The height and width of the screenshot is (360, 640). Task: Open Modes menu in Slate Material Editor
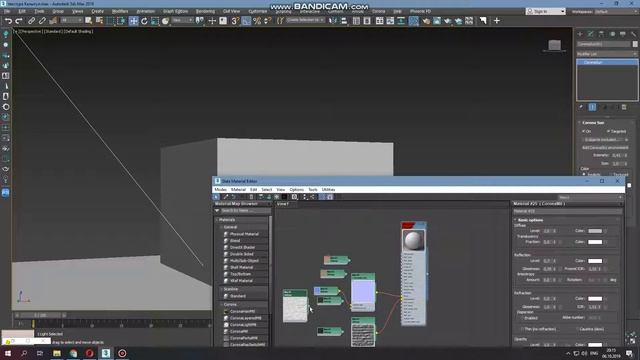(220, 189)
